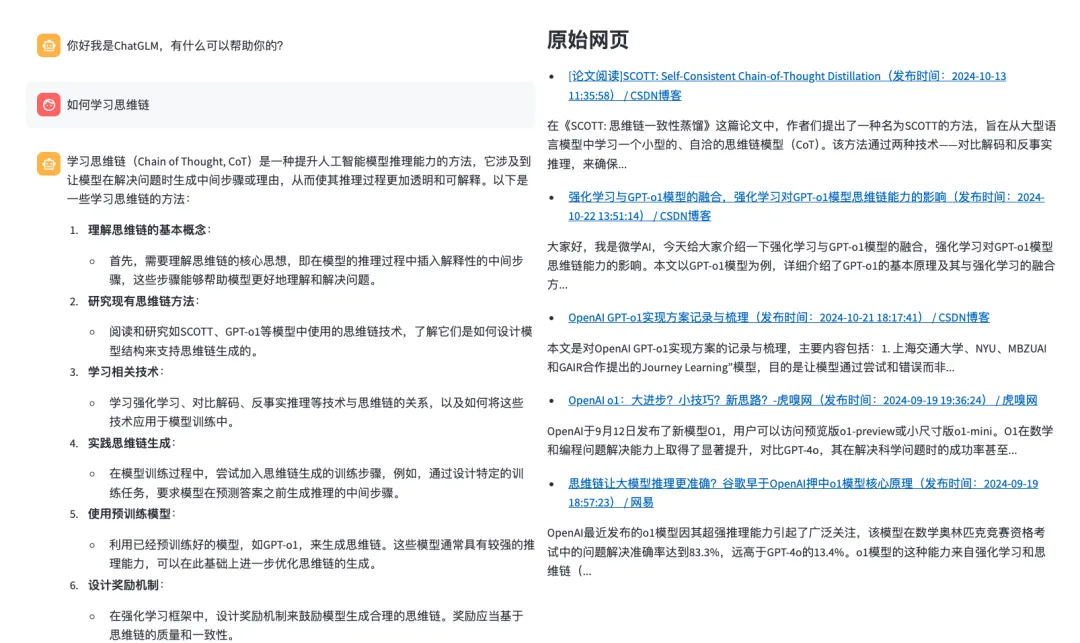1080x643 pixels.
Task: Click the bot avatar beside the 学习思维链 answer
Action: tap(48, 164)
